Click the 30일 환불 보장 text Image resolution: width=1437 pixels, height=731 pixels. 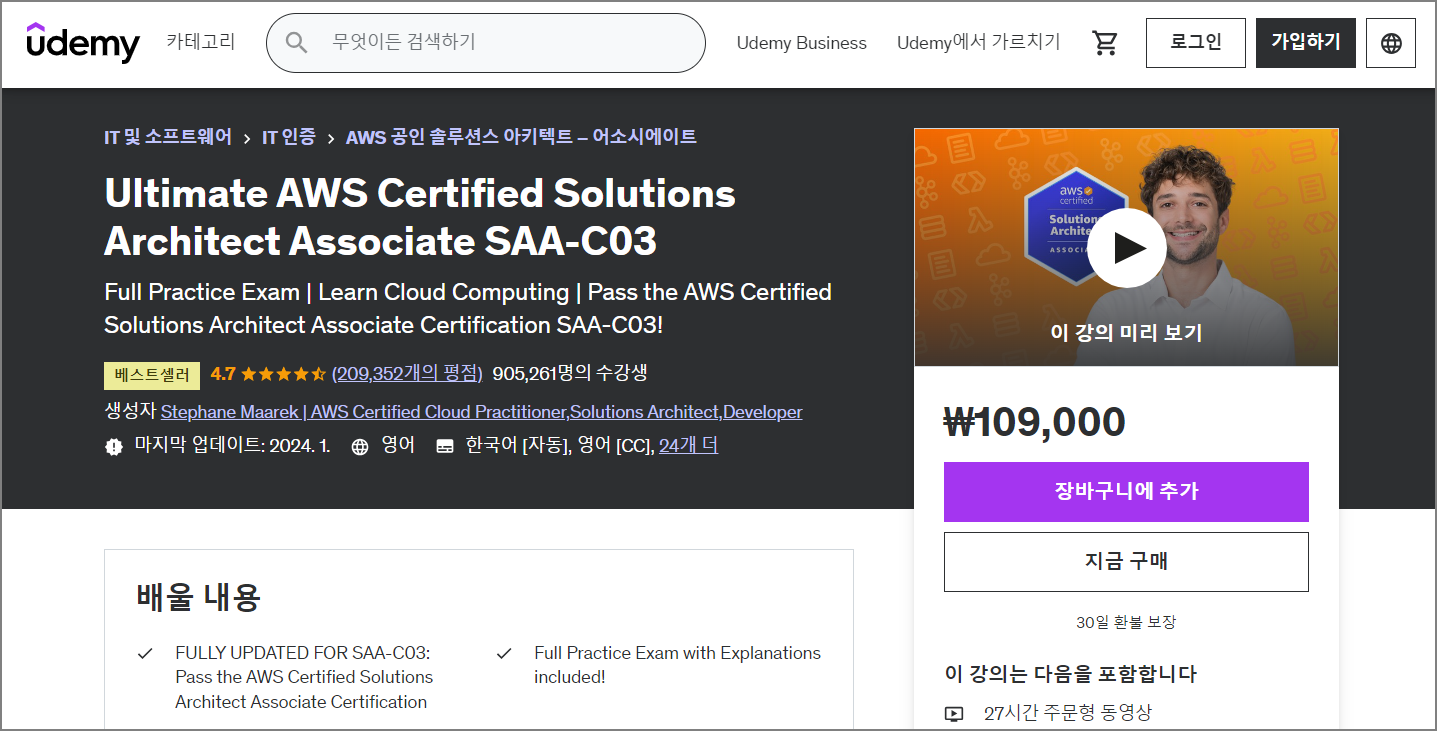pyautogui.click(x=1126, y=622)
